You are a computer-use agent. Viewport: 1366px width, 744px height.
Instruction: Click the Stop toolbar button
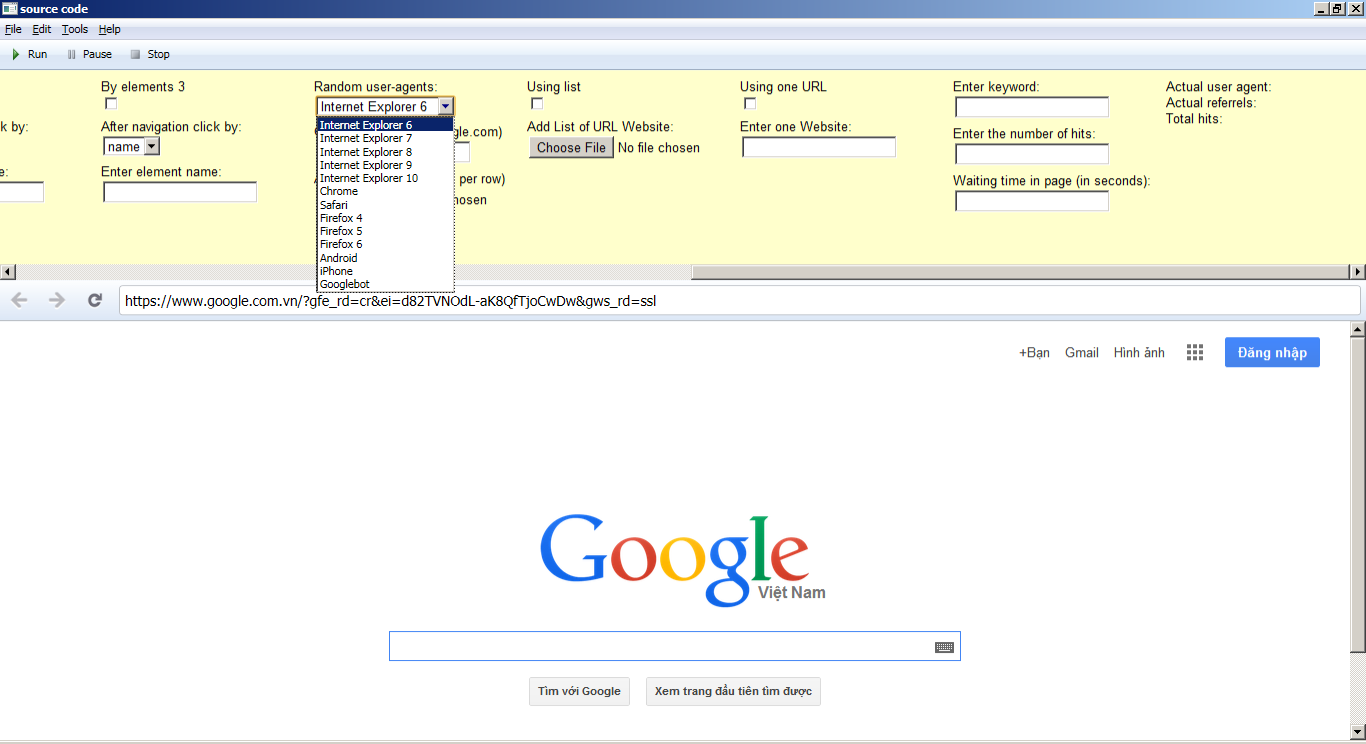tap(150, 54)
